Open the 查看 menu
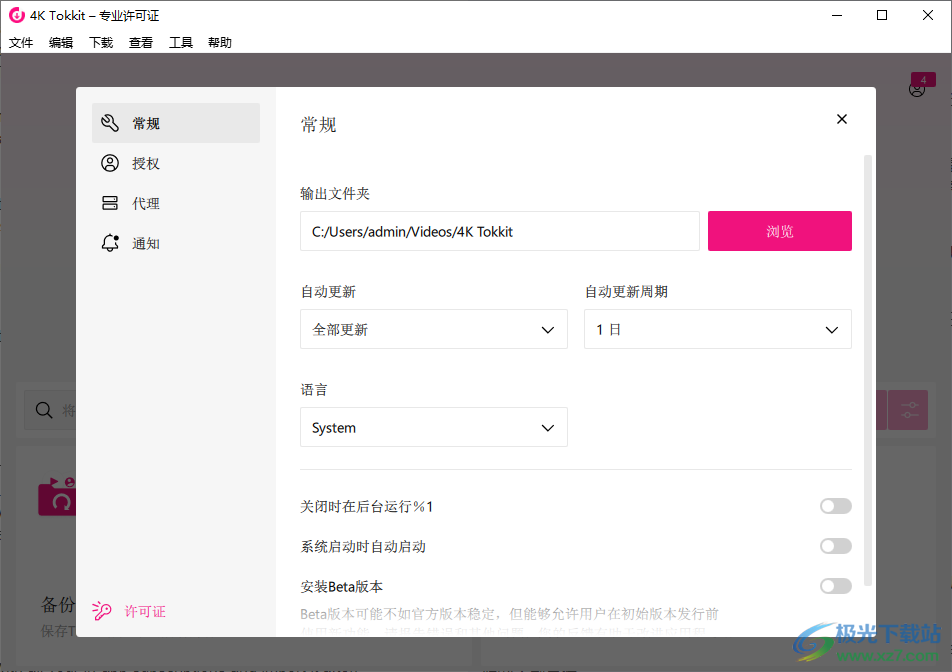 pos(141,42)
